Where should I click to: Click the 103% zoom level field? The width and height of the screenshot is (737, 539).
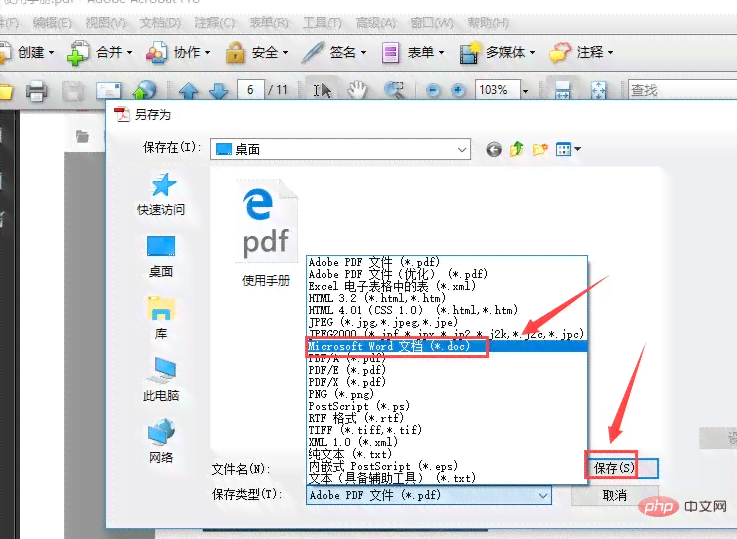coord(497,90)
